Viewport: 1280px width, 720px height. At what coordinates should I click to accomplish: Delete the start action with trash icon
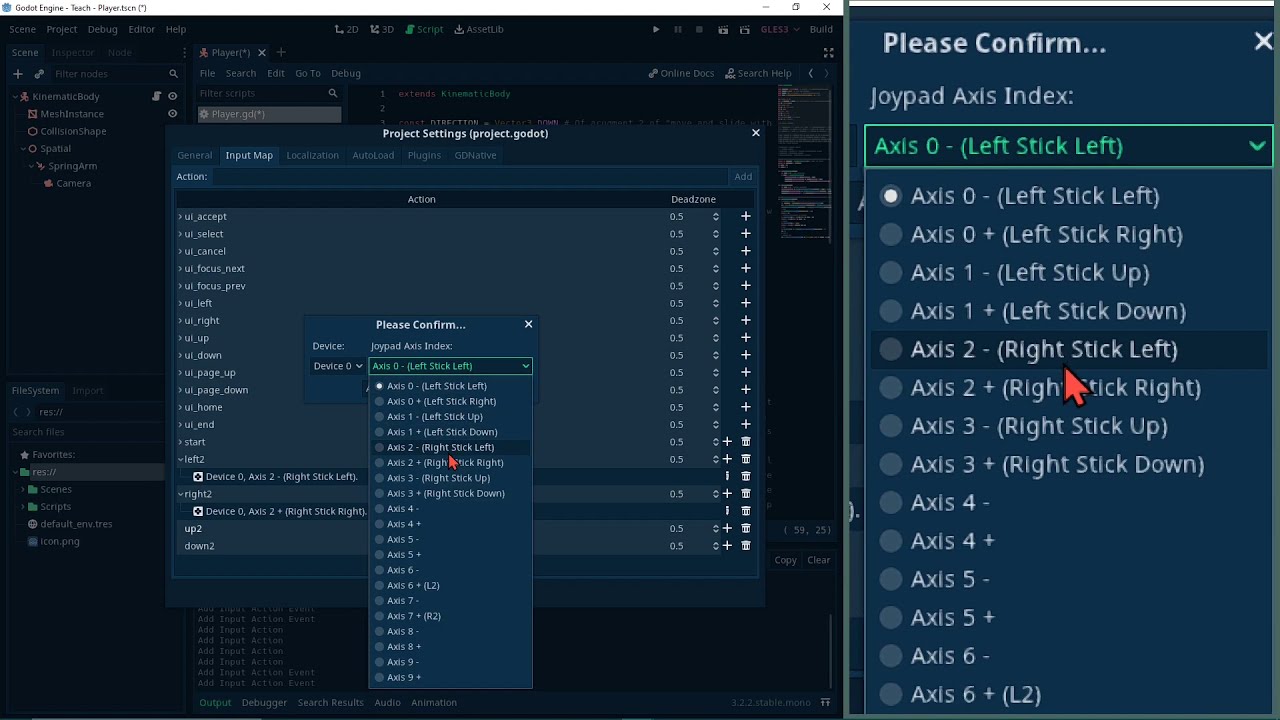[x=746, y=442]
